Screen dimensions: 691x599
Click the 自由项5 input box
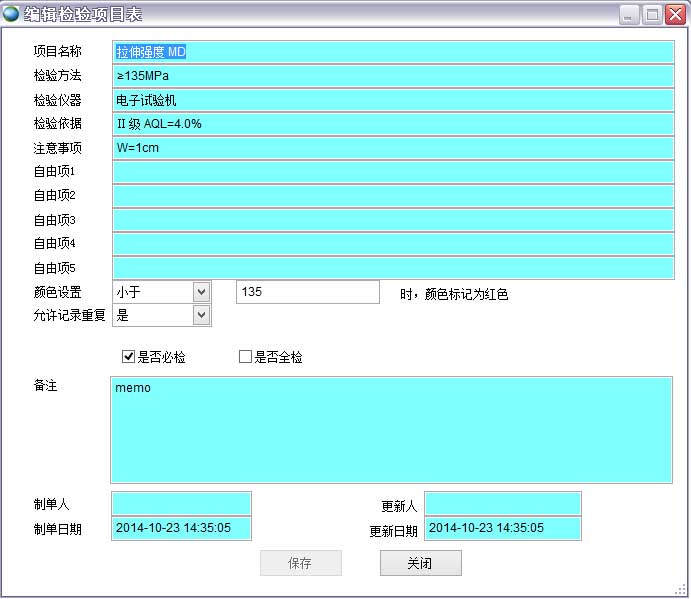point(392,268)
